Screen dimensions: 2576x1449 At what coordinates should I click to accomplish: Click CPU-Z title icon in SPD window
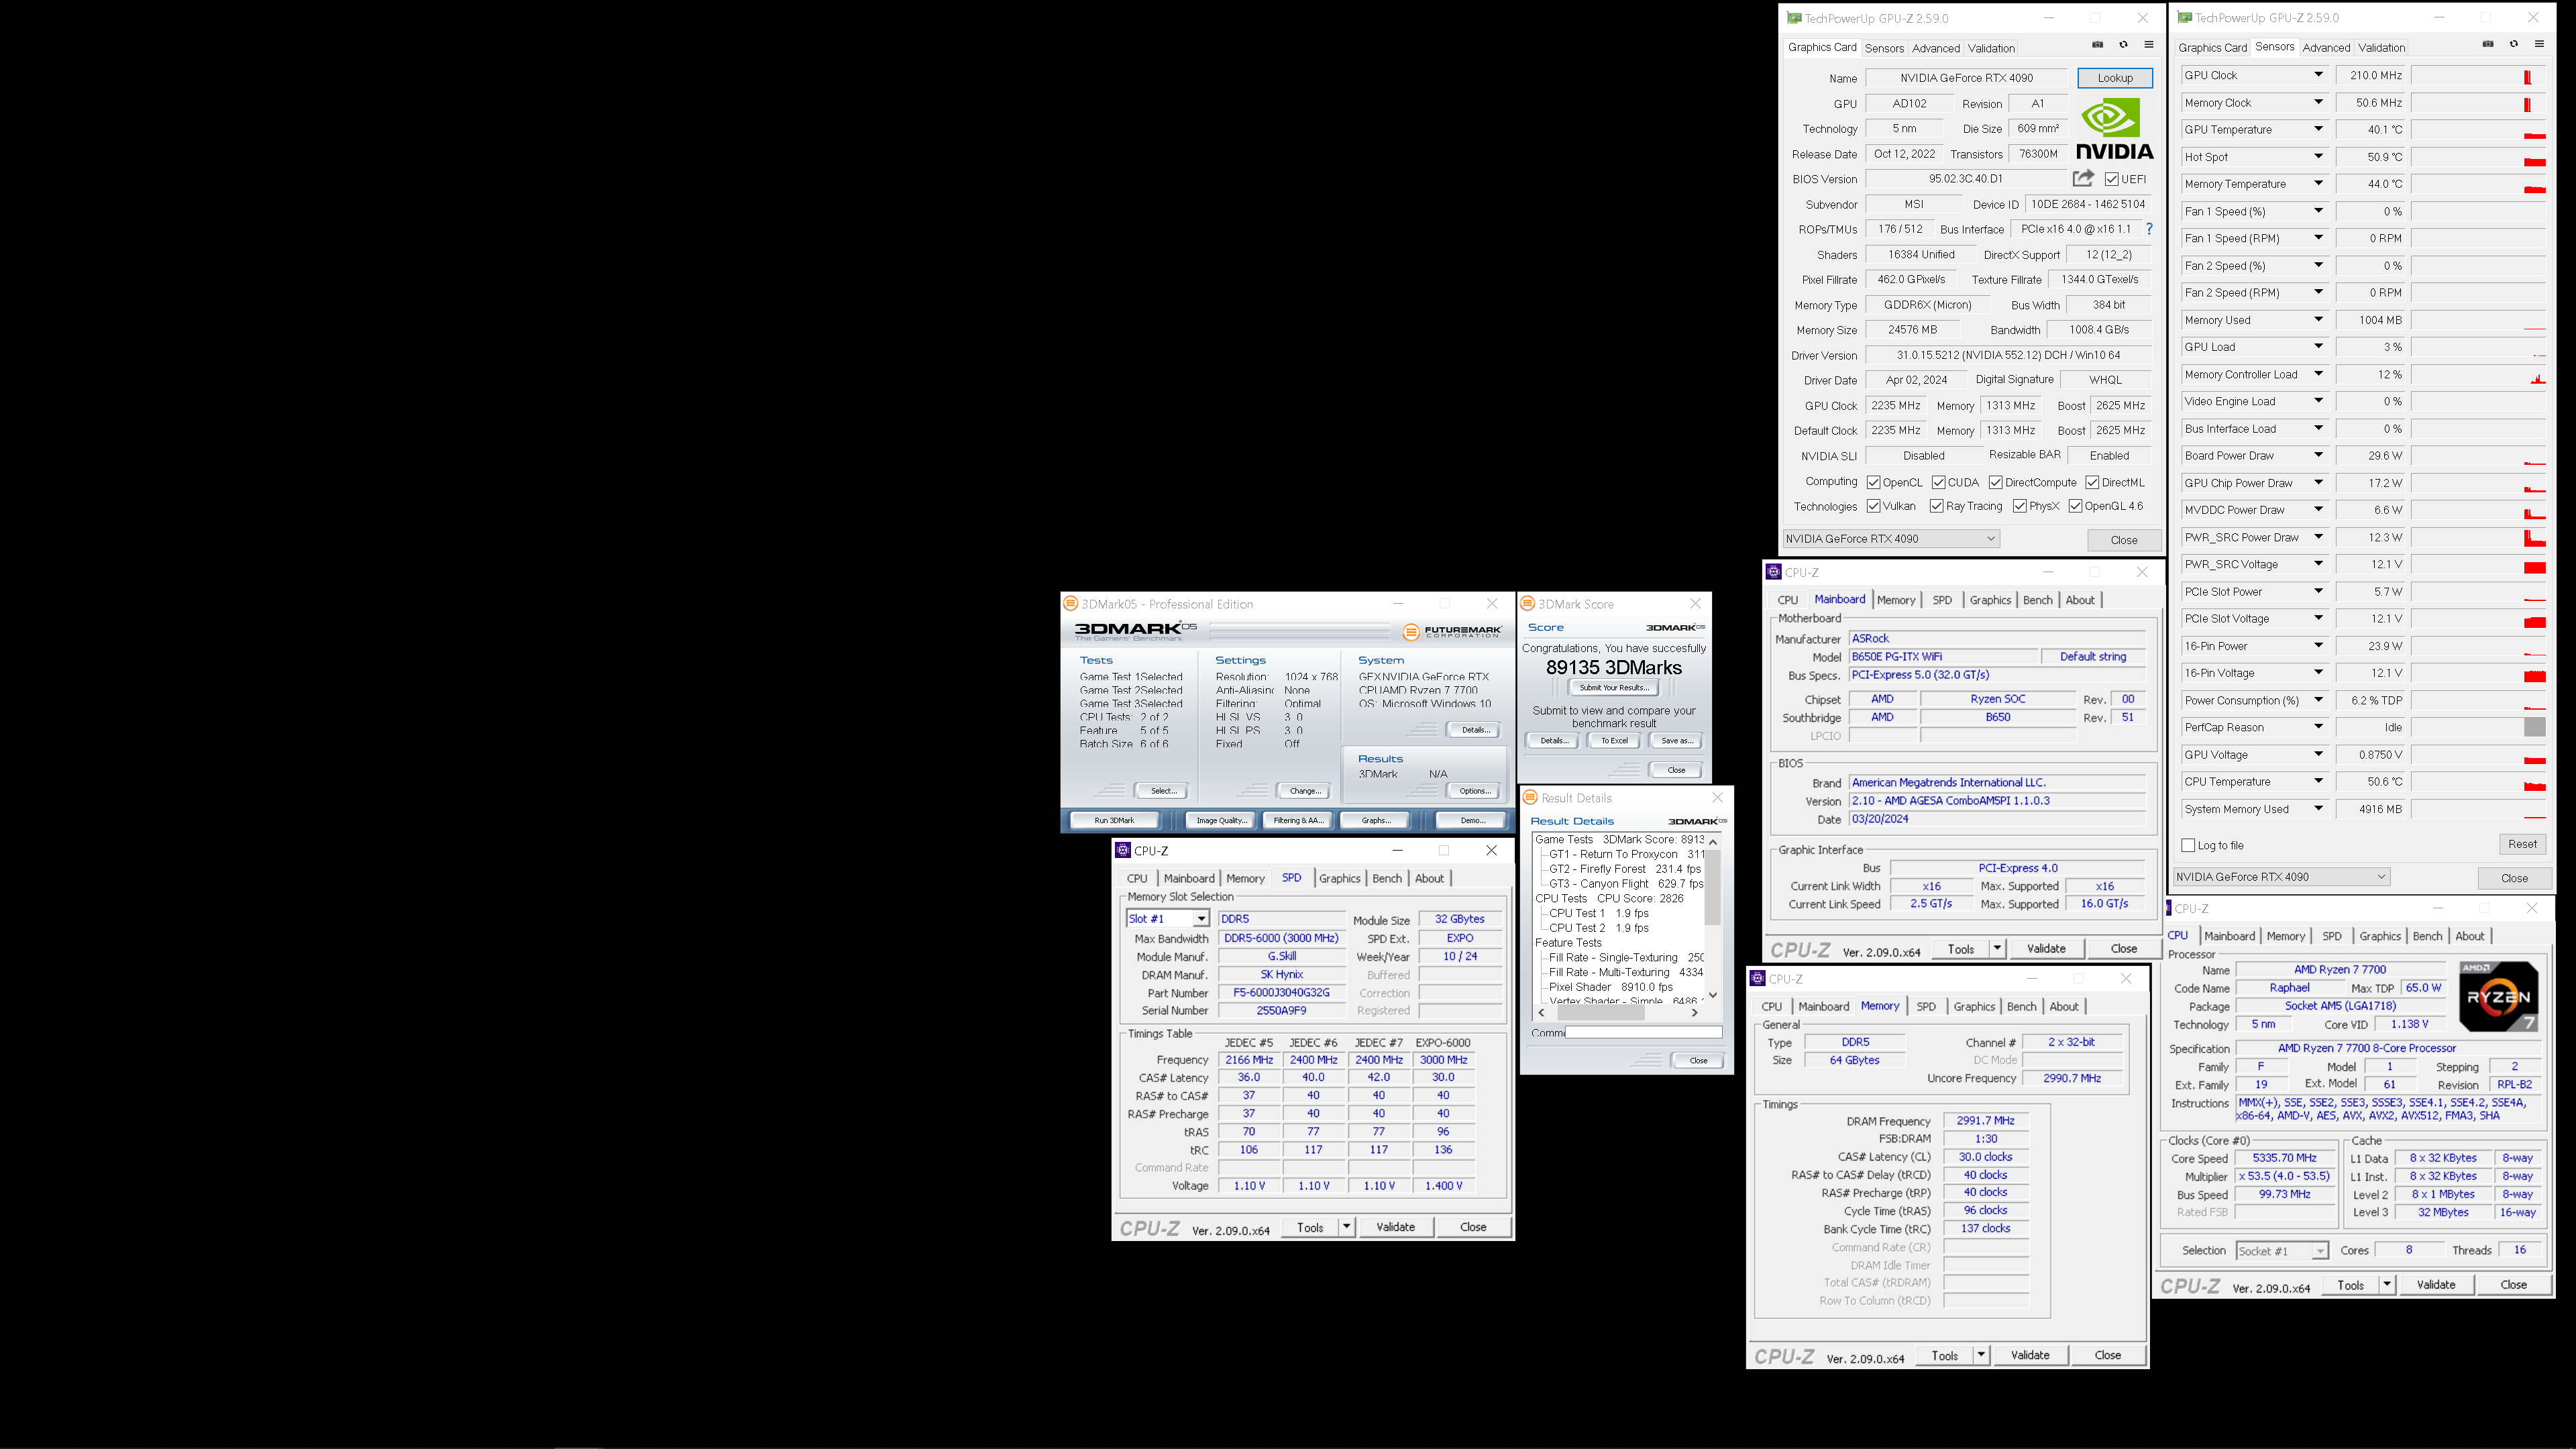point(1122,850)
